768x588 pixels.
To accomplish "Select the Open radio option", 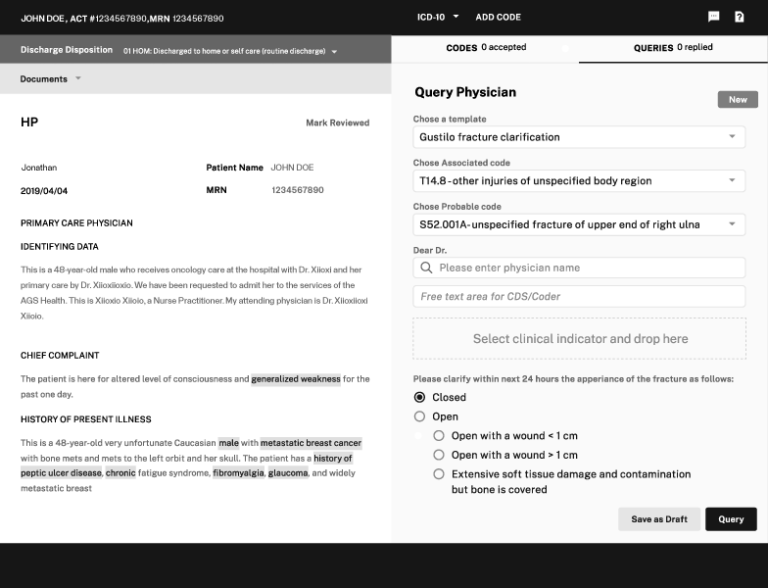I will (x=420, y=417).
